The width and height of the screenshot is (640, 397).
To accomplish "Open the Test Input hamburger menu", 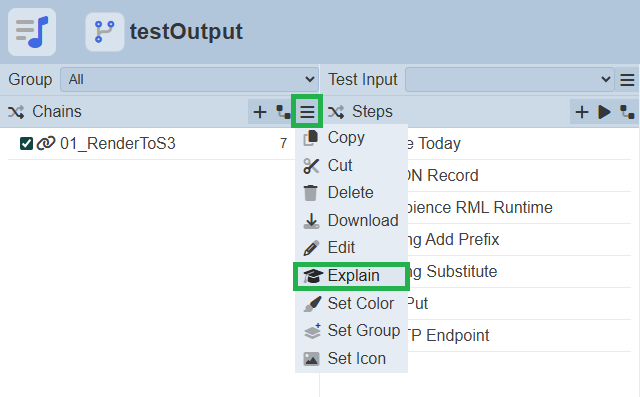I will click(x=627, y=80).
